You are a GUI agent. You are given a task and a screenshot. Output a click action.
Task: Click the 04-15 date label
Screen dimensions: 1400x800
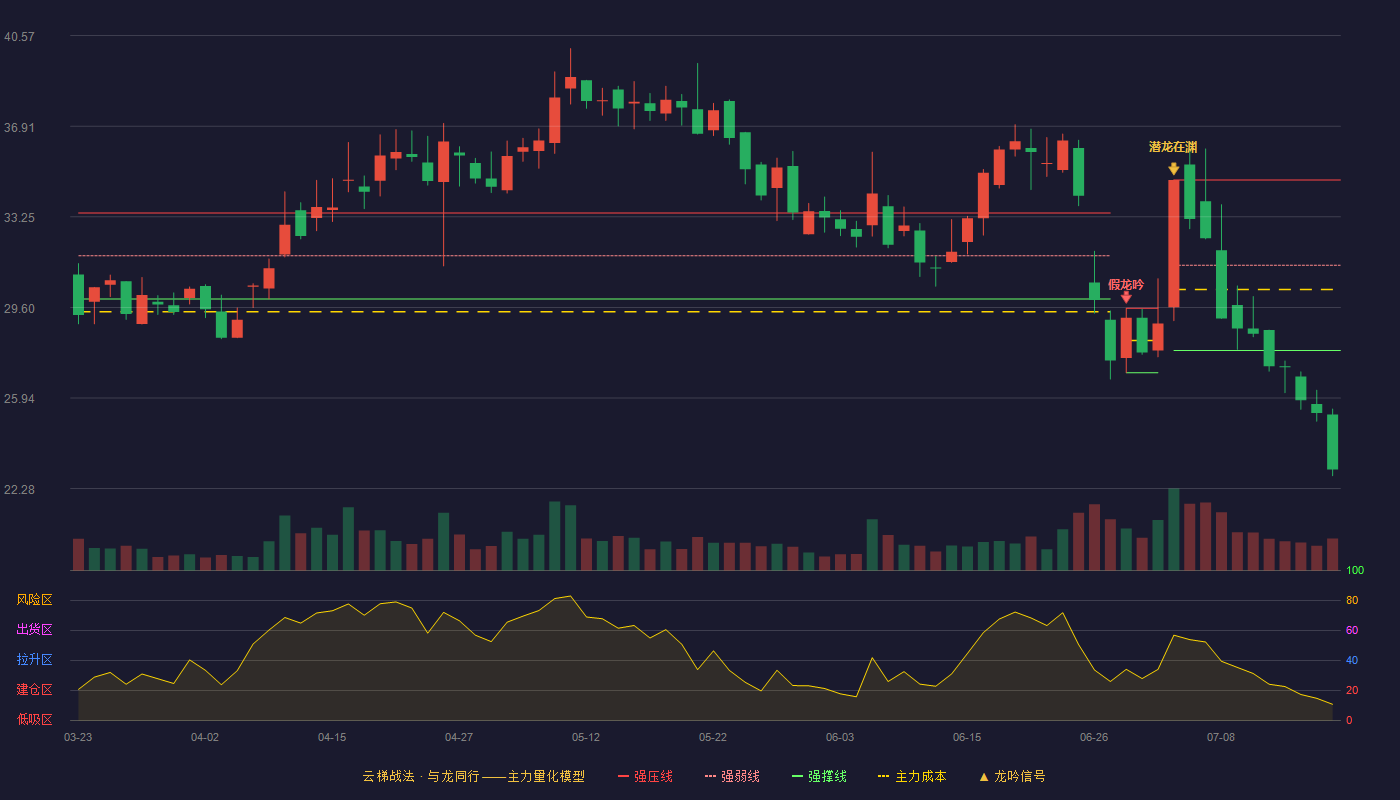pos(332,737)
